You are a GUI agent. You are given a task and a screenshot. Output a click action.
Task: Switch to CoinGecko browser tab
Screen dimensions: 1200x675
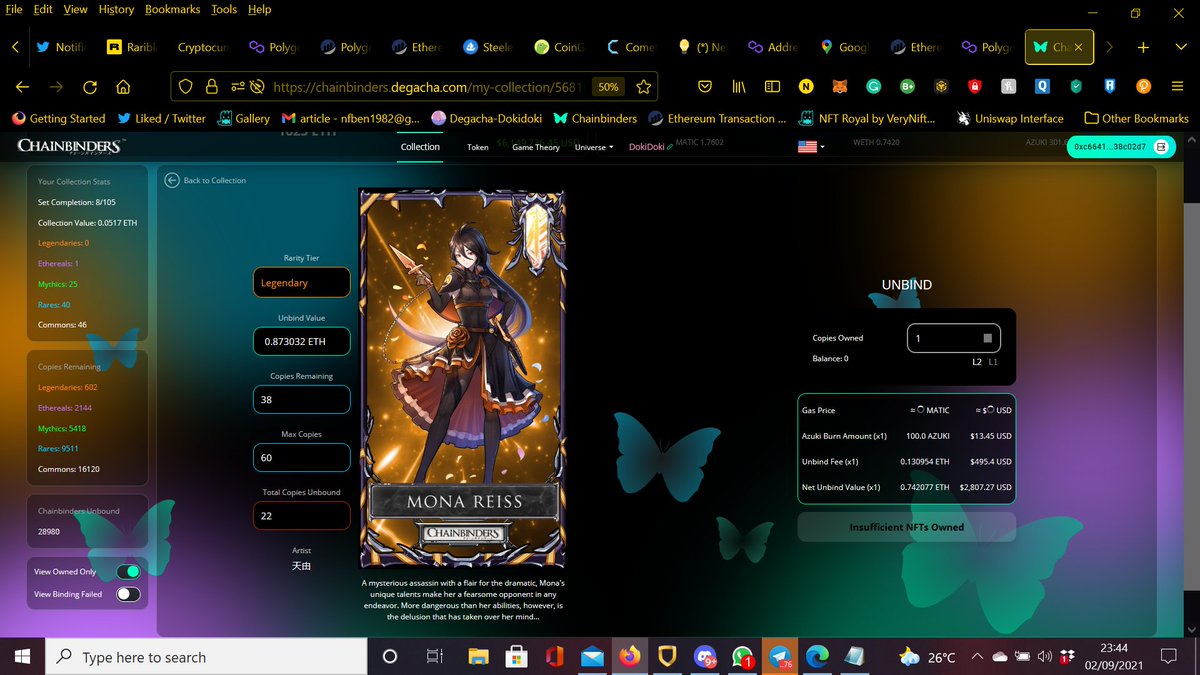(560, 47)
